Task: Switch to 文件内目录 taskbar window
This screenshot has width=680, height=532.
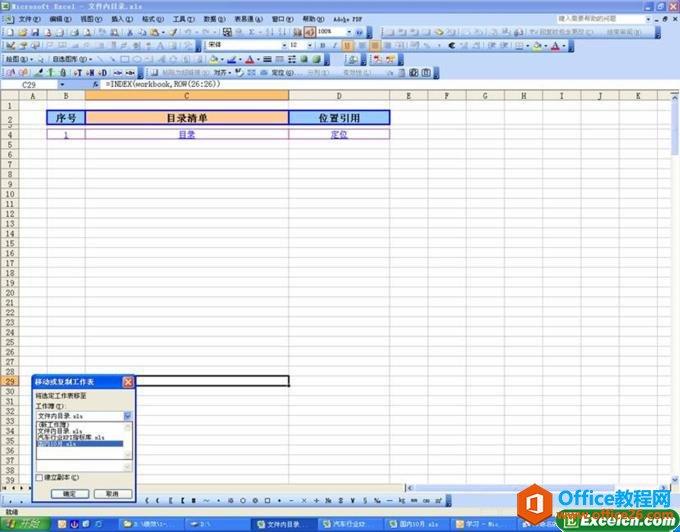Action: (283, 524)
